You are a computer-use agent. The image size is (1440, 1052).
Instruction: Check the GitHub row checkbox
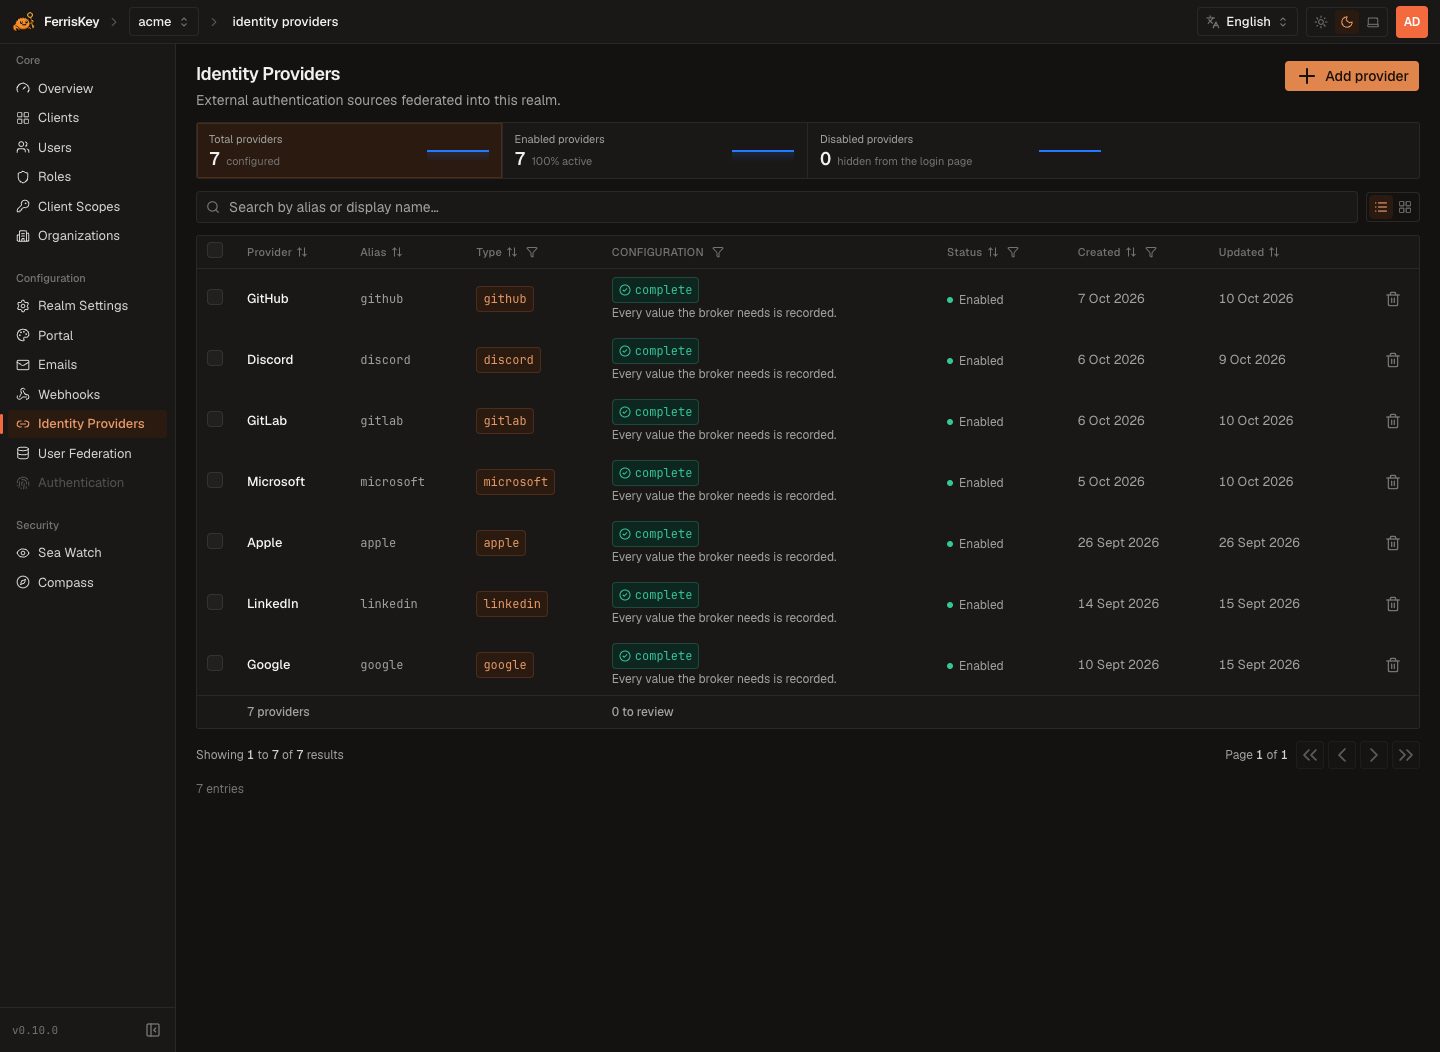(x=215, y=297)
